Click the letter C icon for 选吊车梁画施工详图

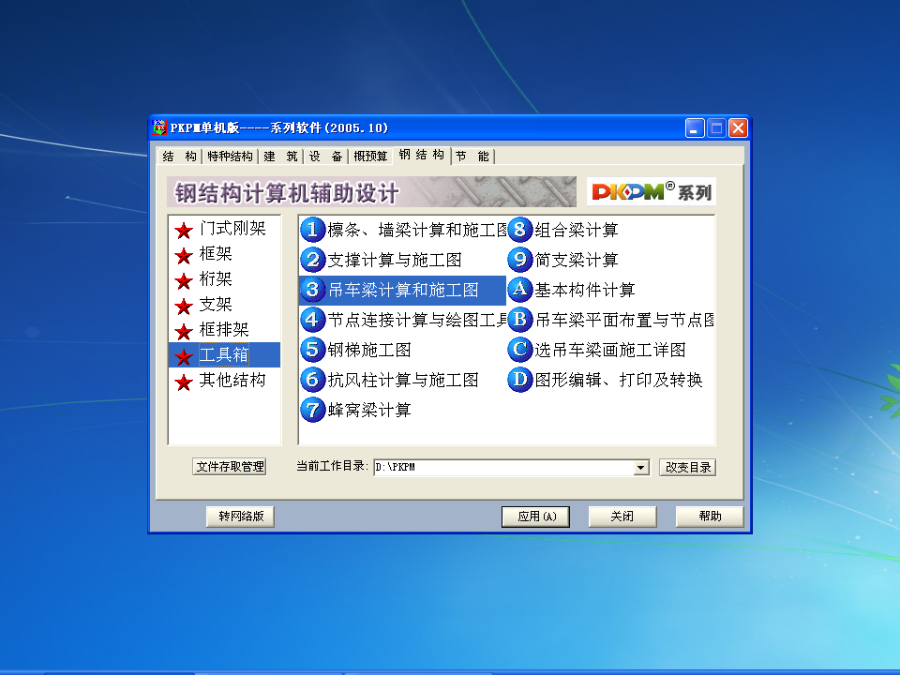520,349
